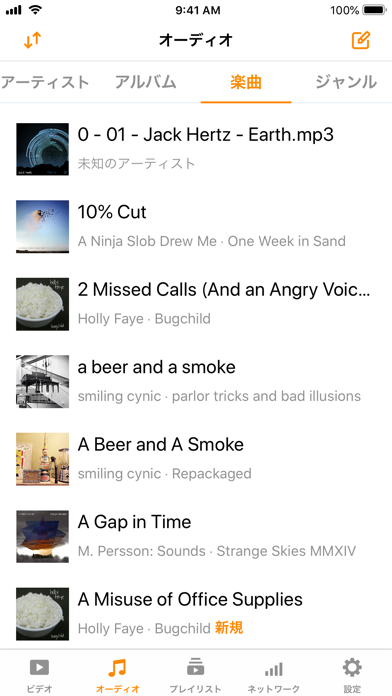This screenshot has height=696, width=392.
Task: Tap the edit pencil icon
Action: (360, 40)
